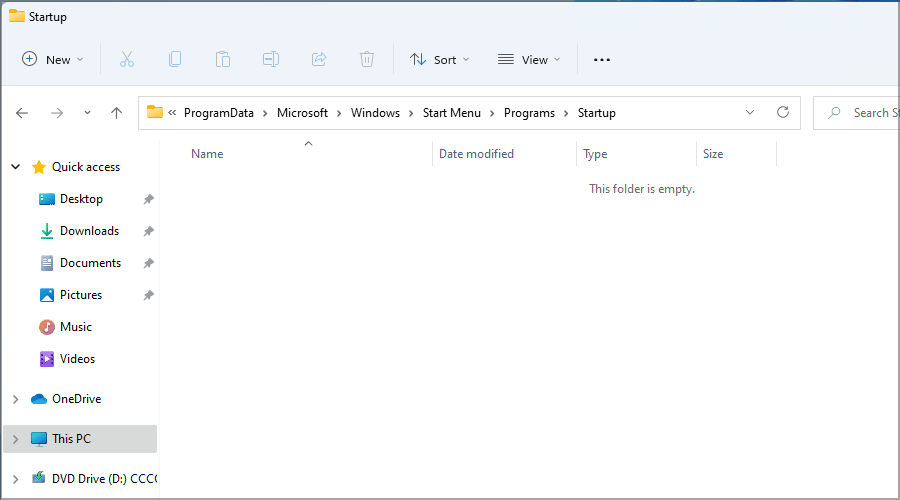
Task: Open Downloads in Quick access
Action: [89, 231]
